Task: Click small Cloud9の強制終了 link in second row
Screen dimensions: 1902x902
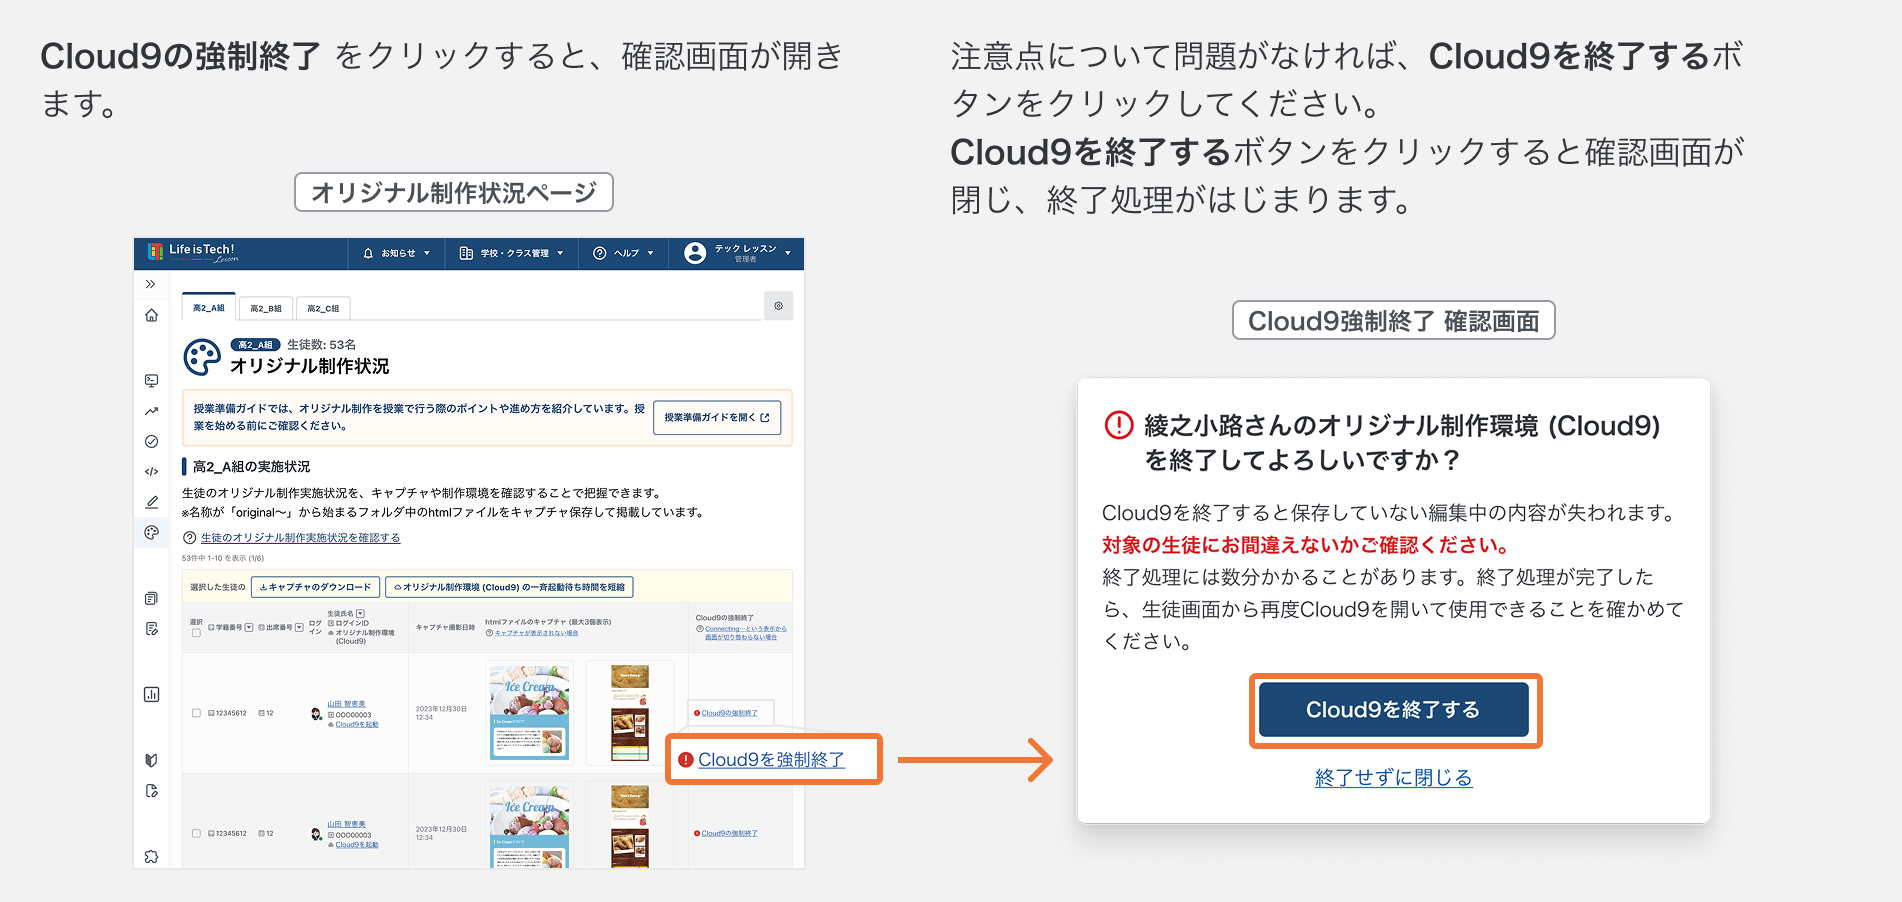Action: pyautogui.click(x=729, y=833)
